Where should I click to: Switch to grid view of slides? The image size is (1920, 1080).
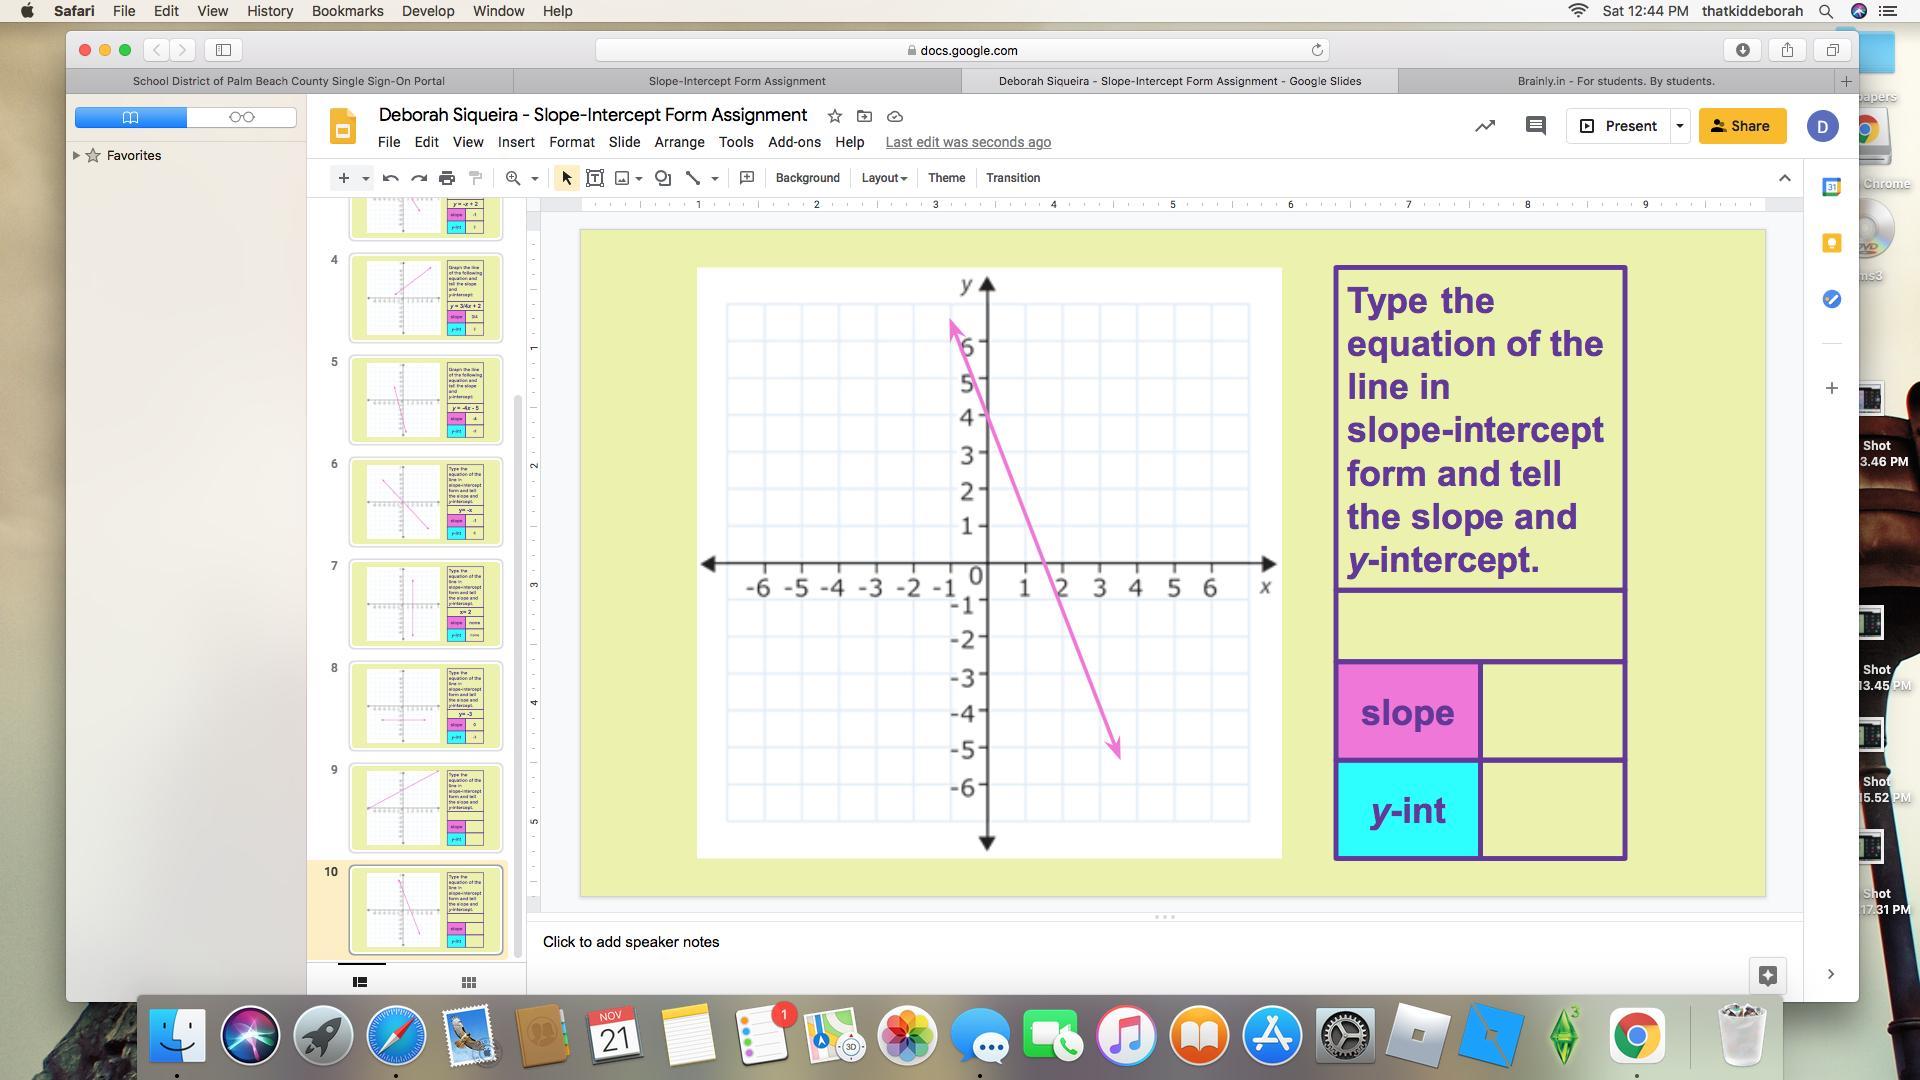coord(468,982)
